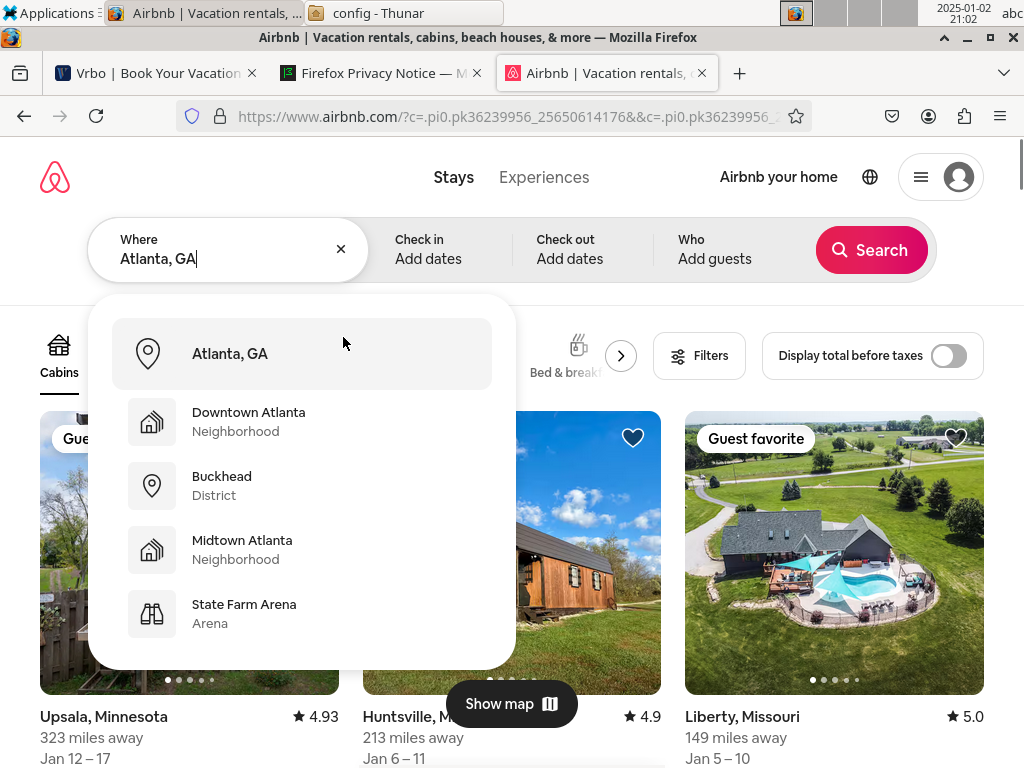Open the Check out date picker

click(583, 249)
